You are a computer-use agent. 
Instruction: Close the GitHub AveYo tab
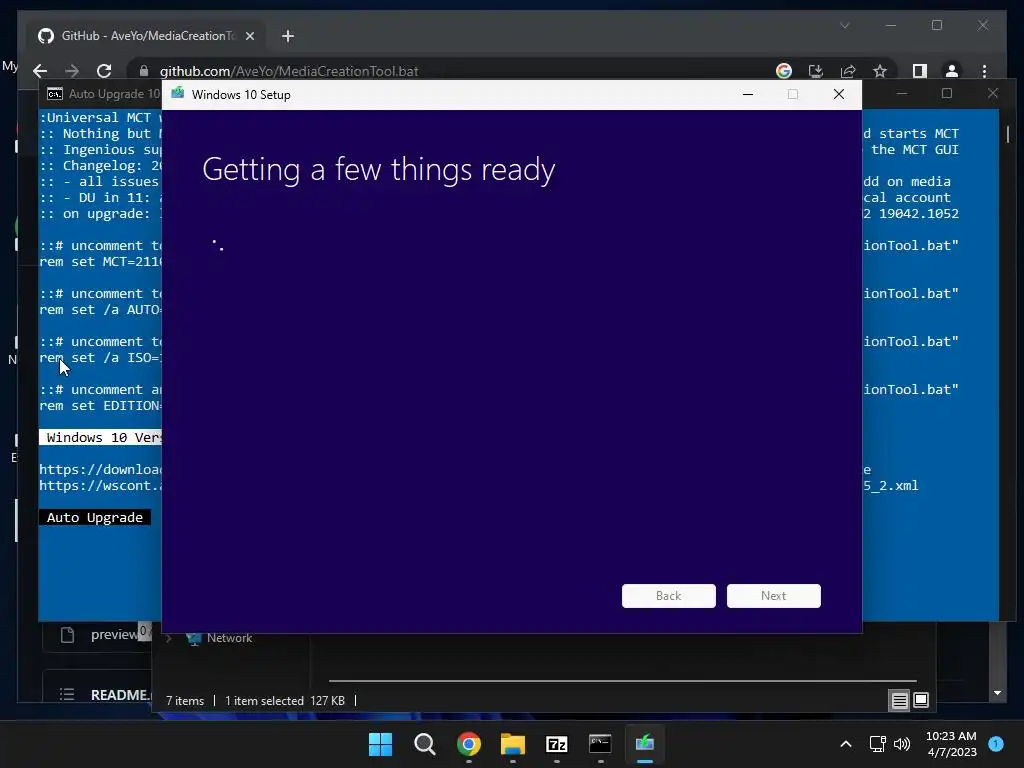point(249,36)
